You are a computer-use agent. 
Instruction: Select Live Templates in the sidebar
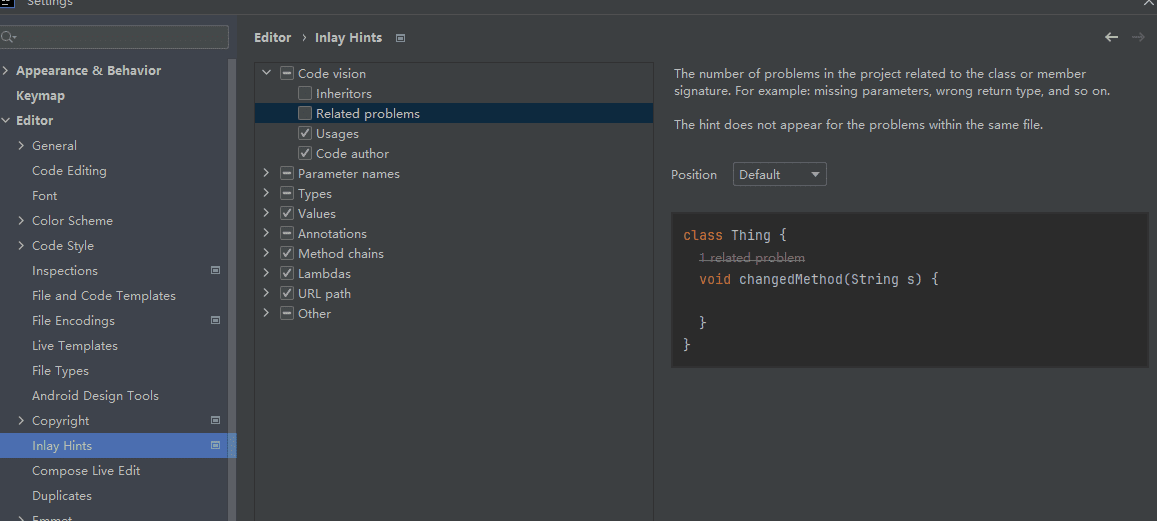point(74,345)
